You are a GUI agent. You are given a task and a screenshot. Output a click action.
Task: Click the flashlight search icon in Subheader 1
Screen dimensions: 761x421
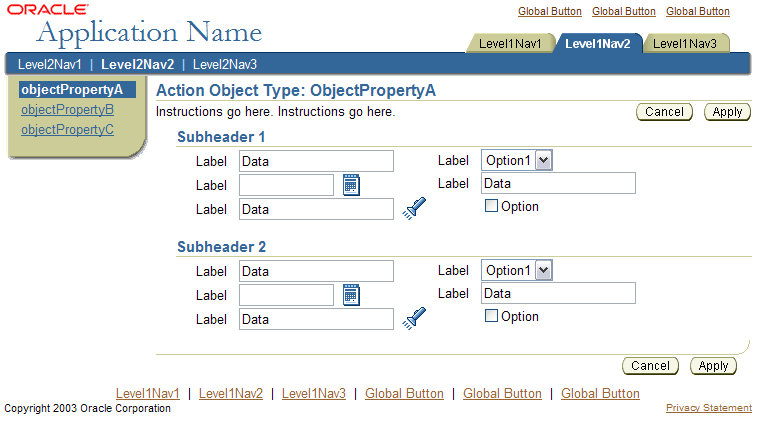pos(414,208)
